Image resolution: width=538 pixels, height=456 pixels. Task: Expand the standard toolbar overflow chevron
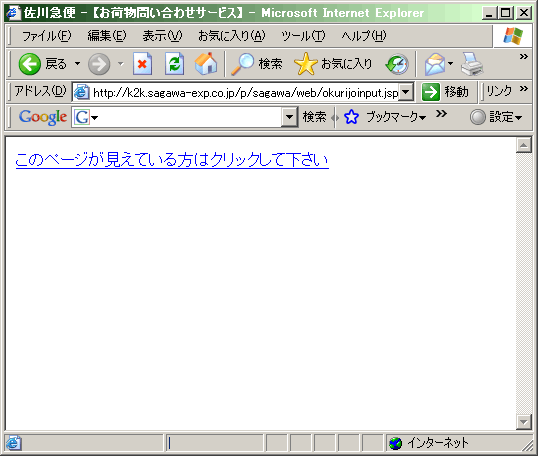tap(523, 56)
